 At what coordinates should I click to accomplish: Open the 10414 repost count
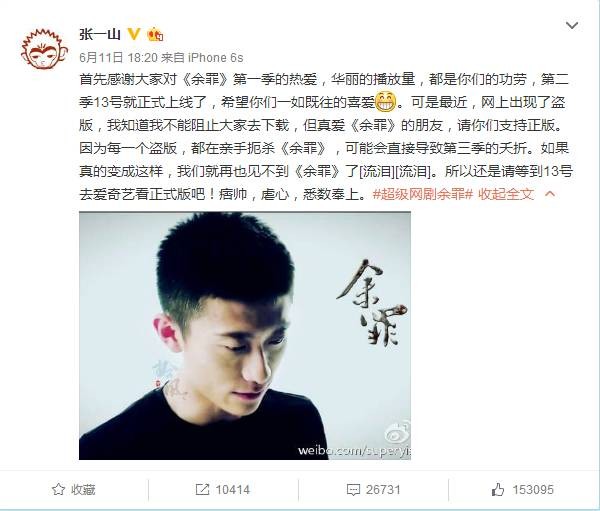(233, 490)
